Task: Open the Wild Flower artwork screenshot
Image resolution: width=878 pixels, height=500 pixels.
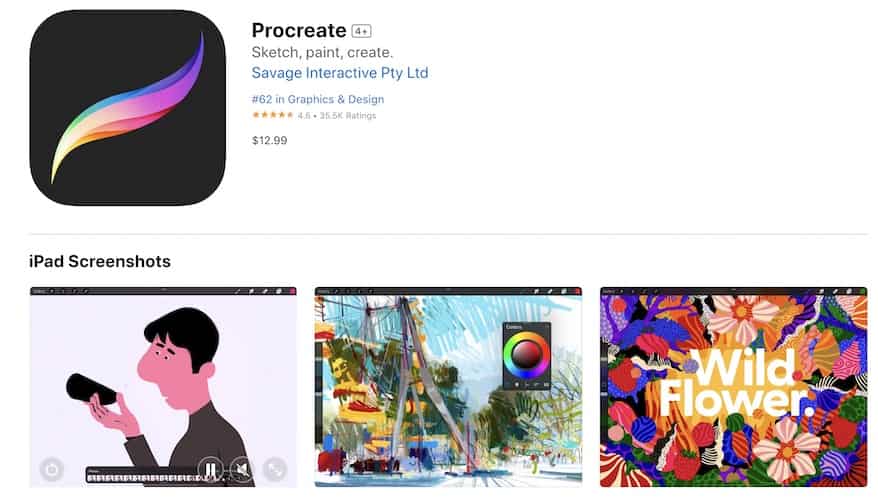Action: point(734,387)
